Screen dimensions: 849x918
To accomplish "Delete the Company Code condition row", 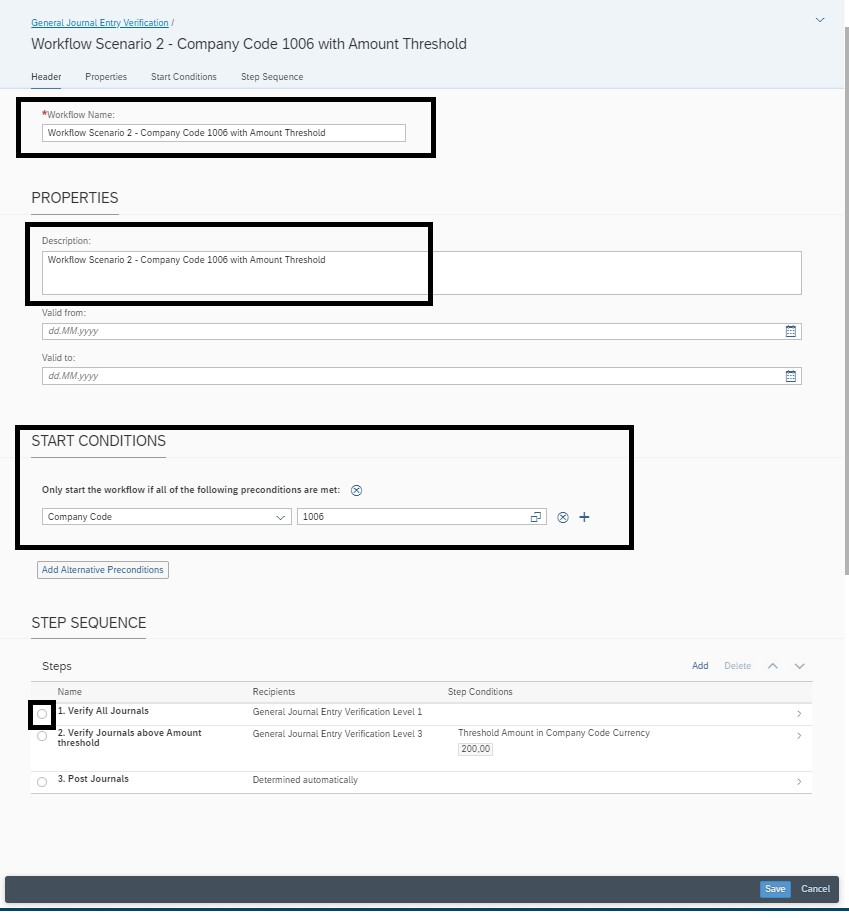I will point(563,517).
